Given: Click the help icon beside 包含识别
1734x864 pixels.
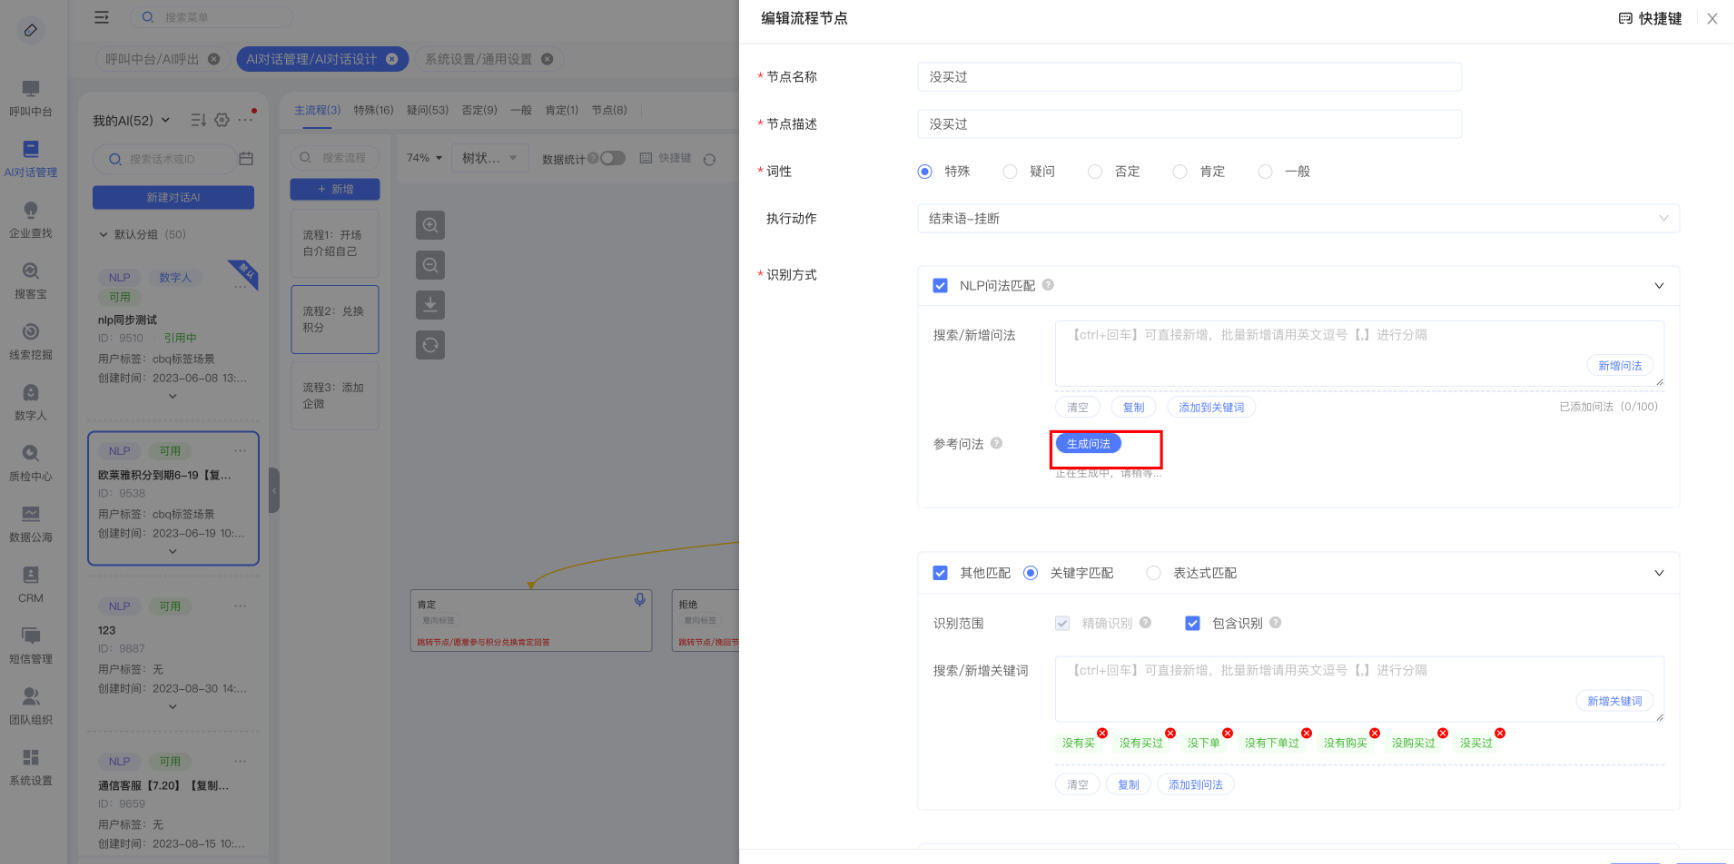Looking at the screenshot, I should (1275, 623).
